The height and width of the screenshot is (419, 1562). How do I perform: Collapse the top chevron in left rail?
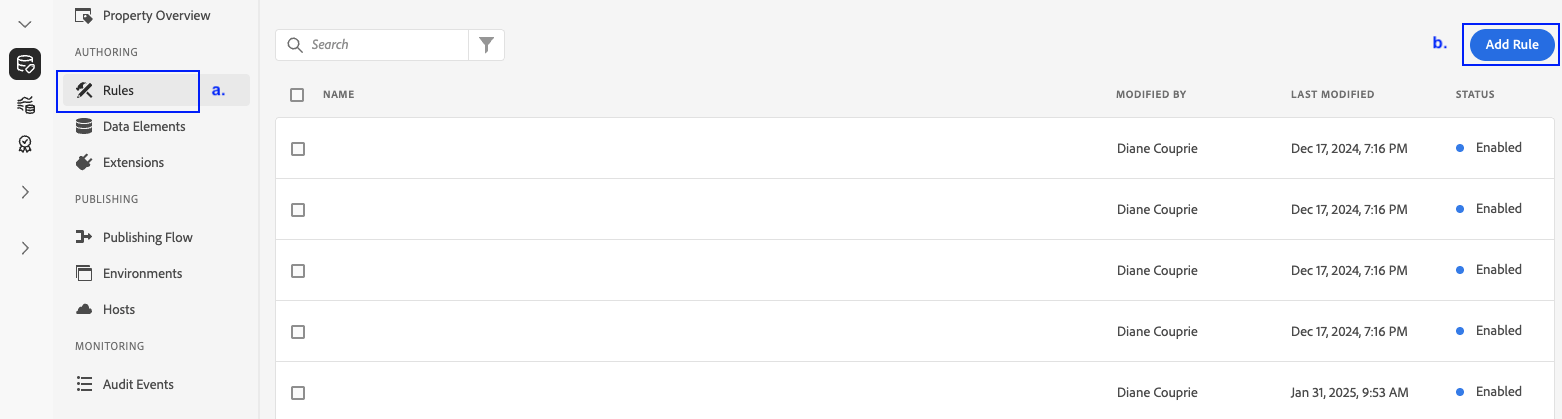pyautogui.click(x=25, y=23)
